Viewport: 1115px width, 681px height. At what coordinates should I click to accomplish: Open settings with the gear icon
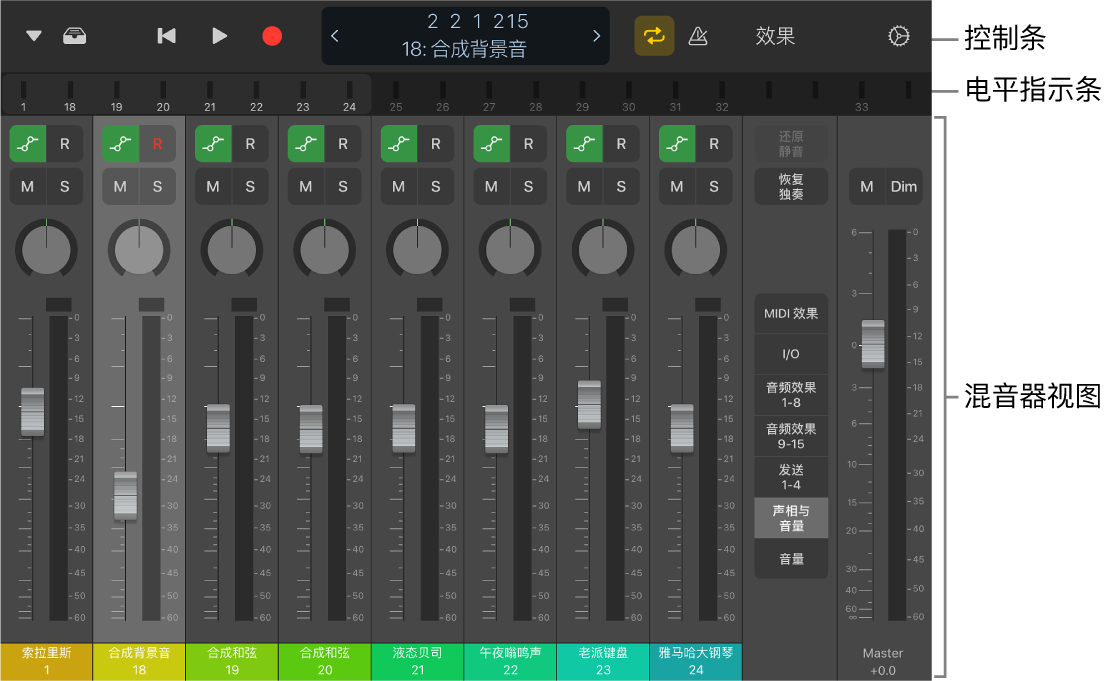pos(898,35)
